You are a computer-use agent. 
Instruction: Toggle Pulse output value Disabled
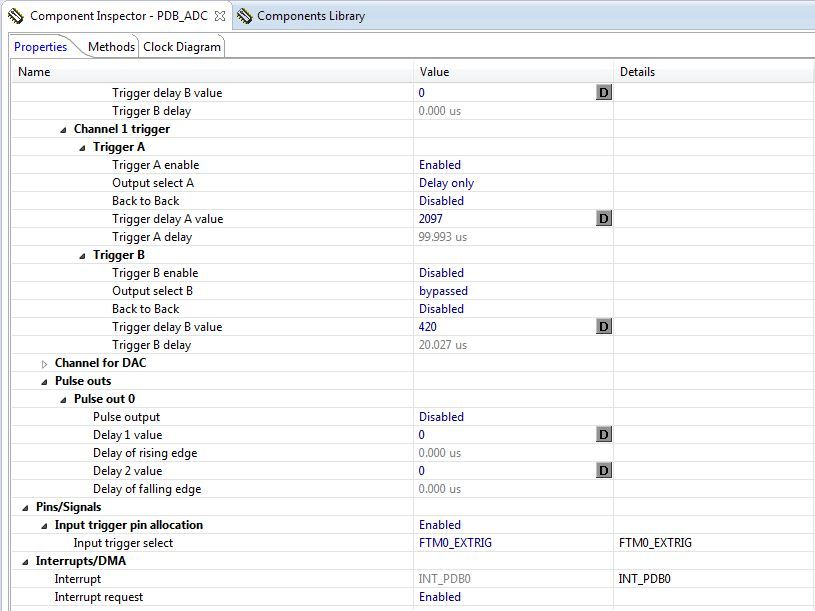[x=441, y=417]
